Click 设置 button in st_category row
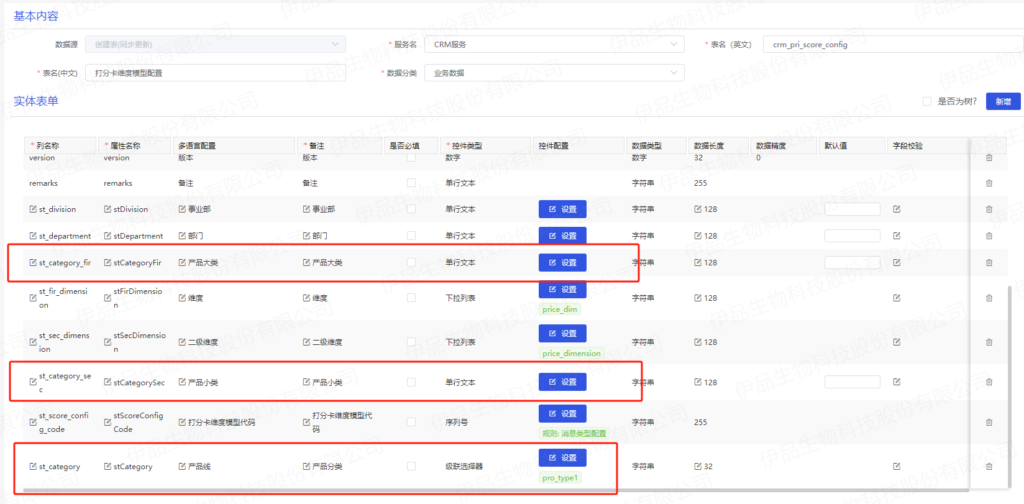The width and height of the screenshot is (1024, 504). coord(562,458)
